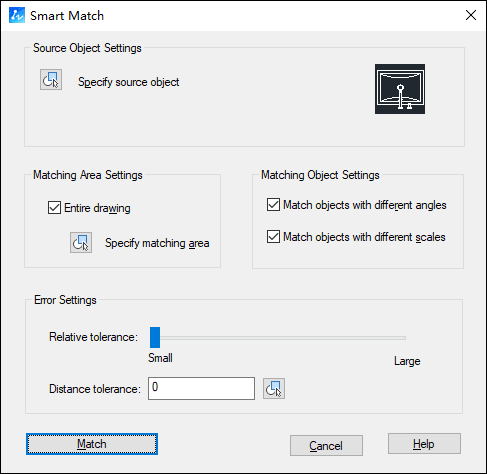This screenshot has height=474, width=487.
Task: Click the "Small" label under the slider
Action: click(x=160, y=358)
